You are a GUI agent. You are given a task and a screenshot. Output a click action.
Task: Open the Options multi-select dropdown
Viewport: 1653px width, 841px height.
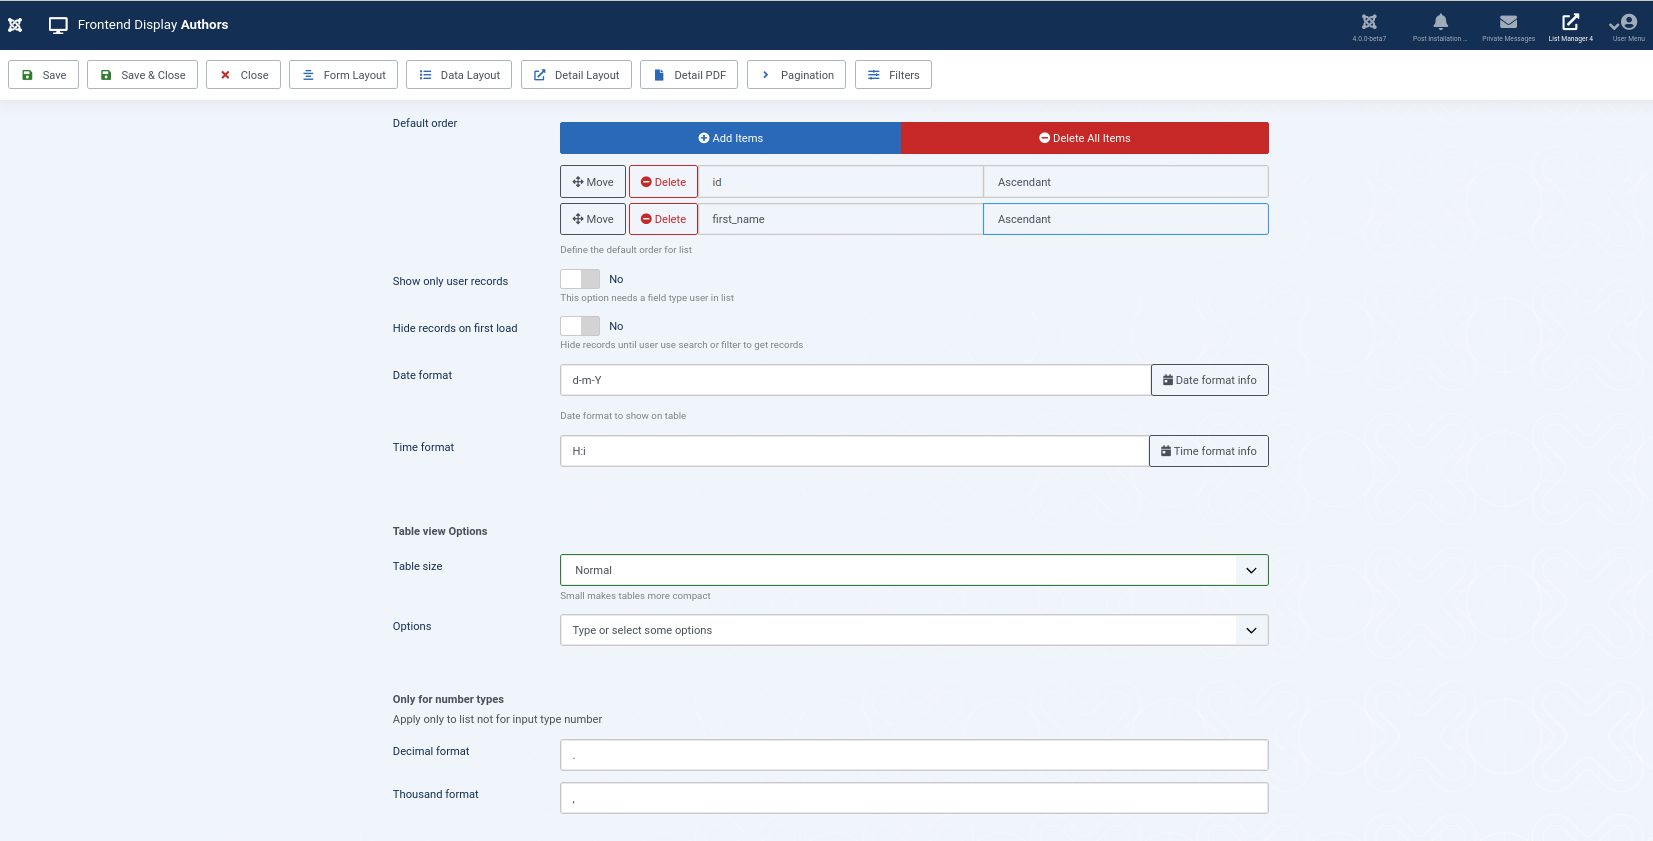click(x=913, y=630)
